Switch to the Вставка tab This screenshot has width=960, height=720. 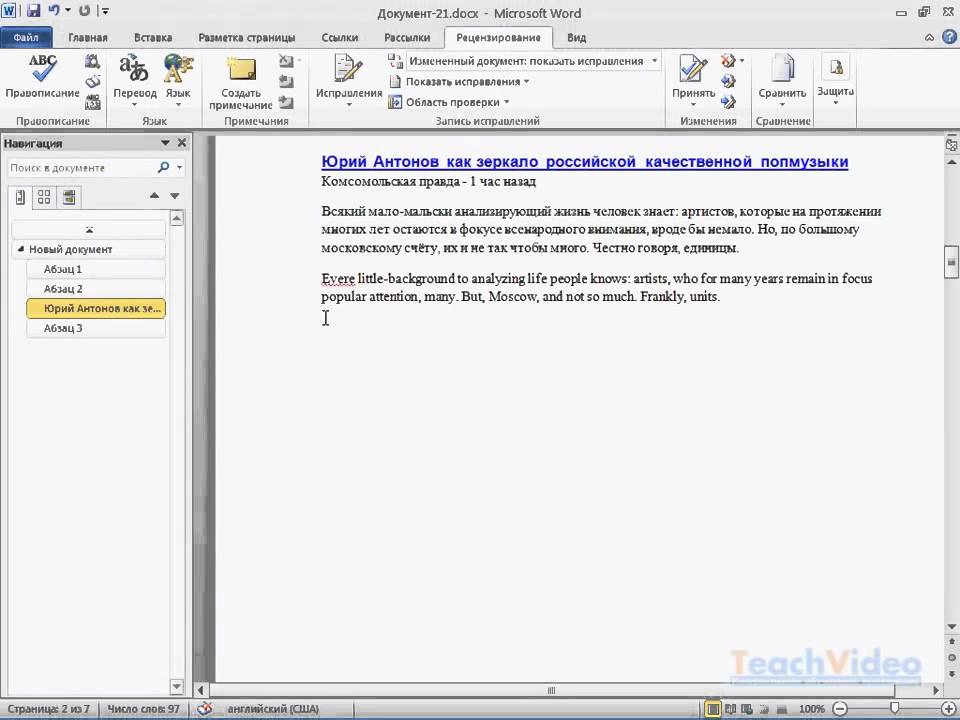[x=152, y=37]
